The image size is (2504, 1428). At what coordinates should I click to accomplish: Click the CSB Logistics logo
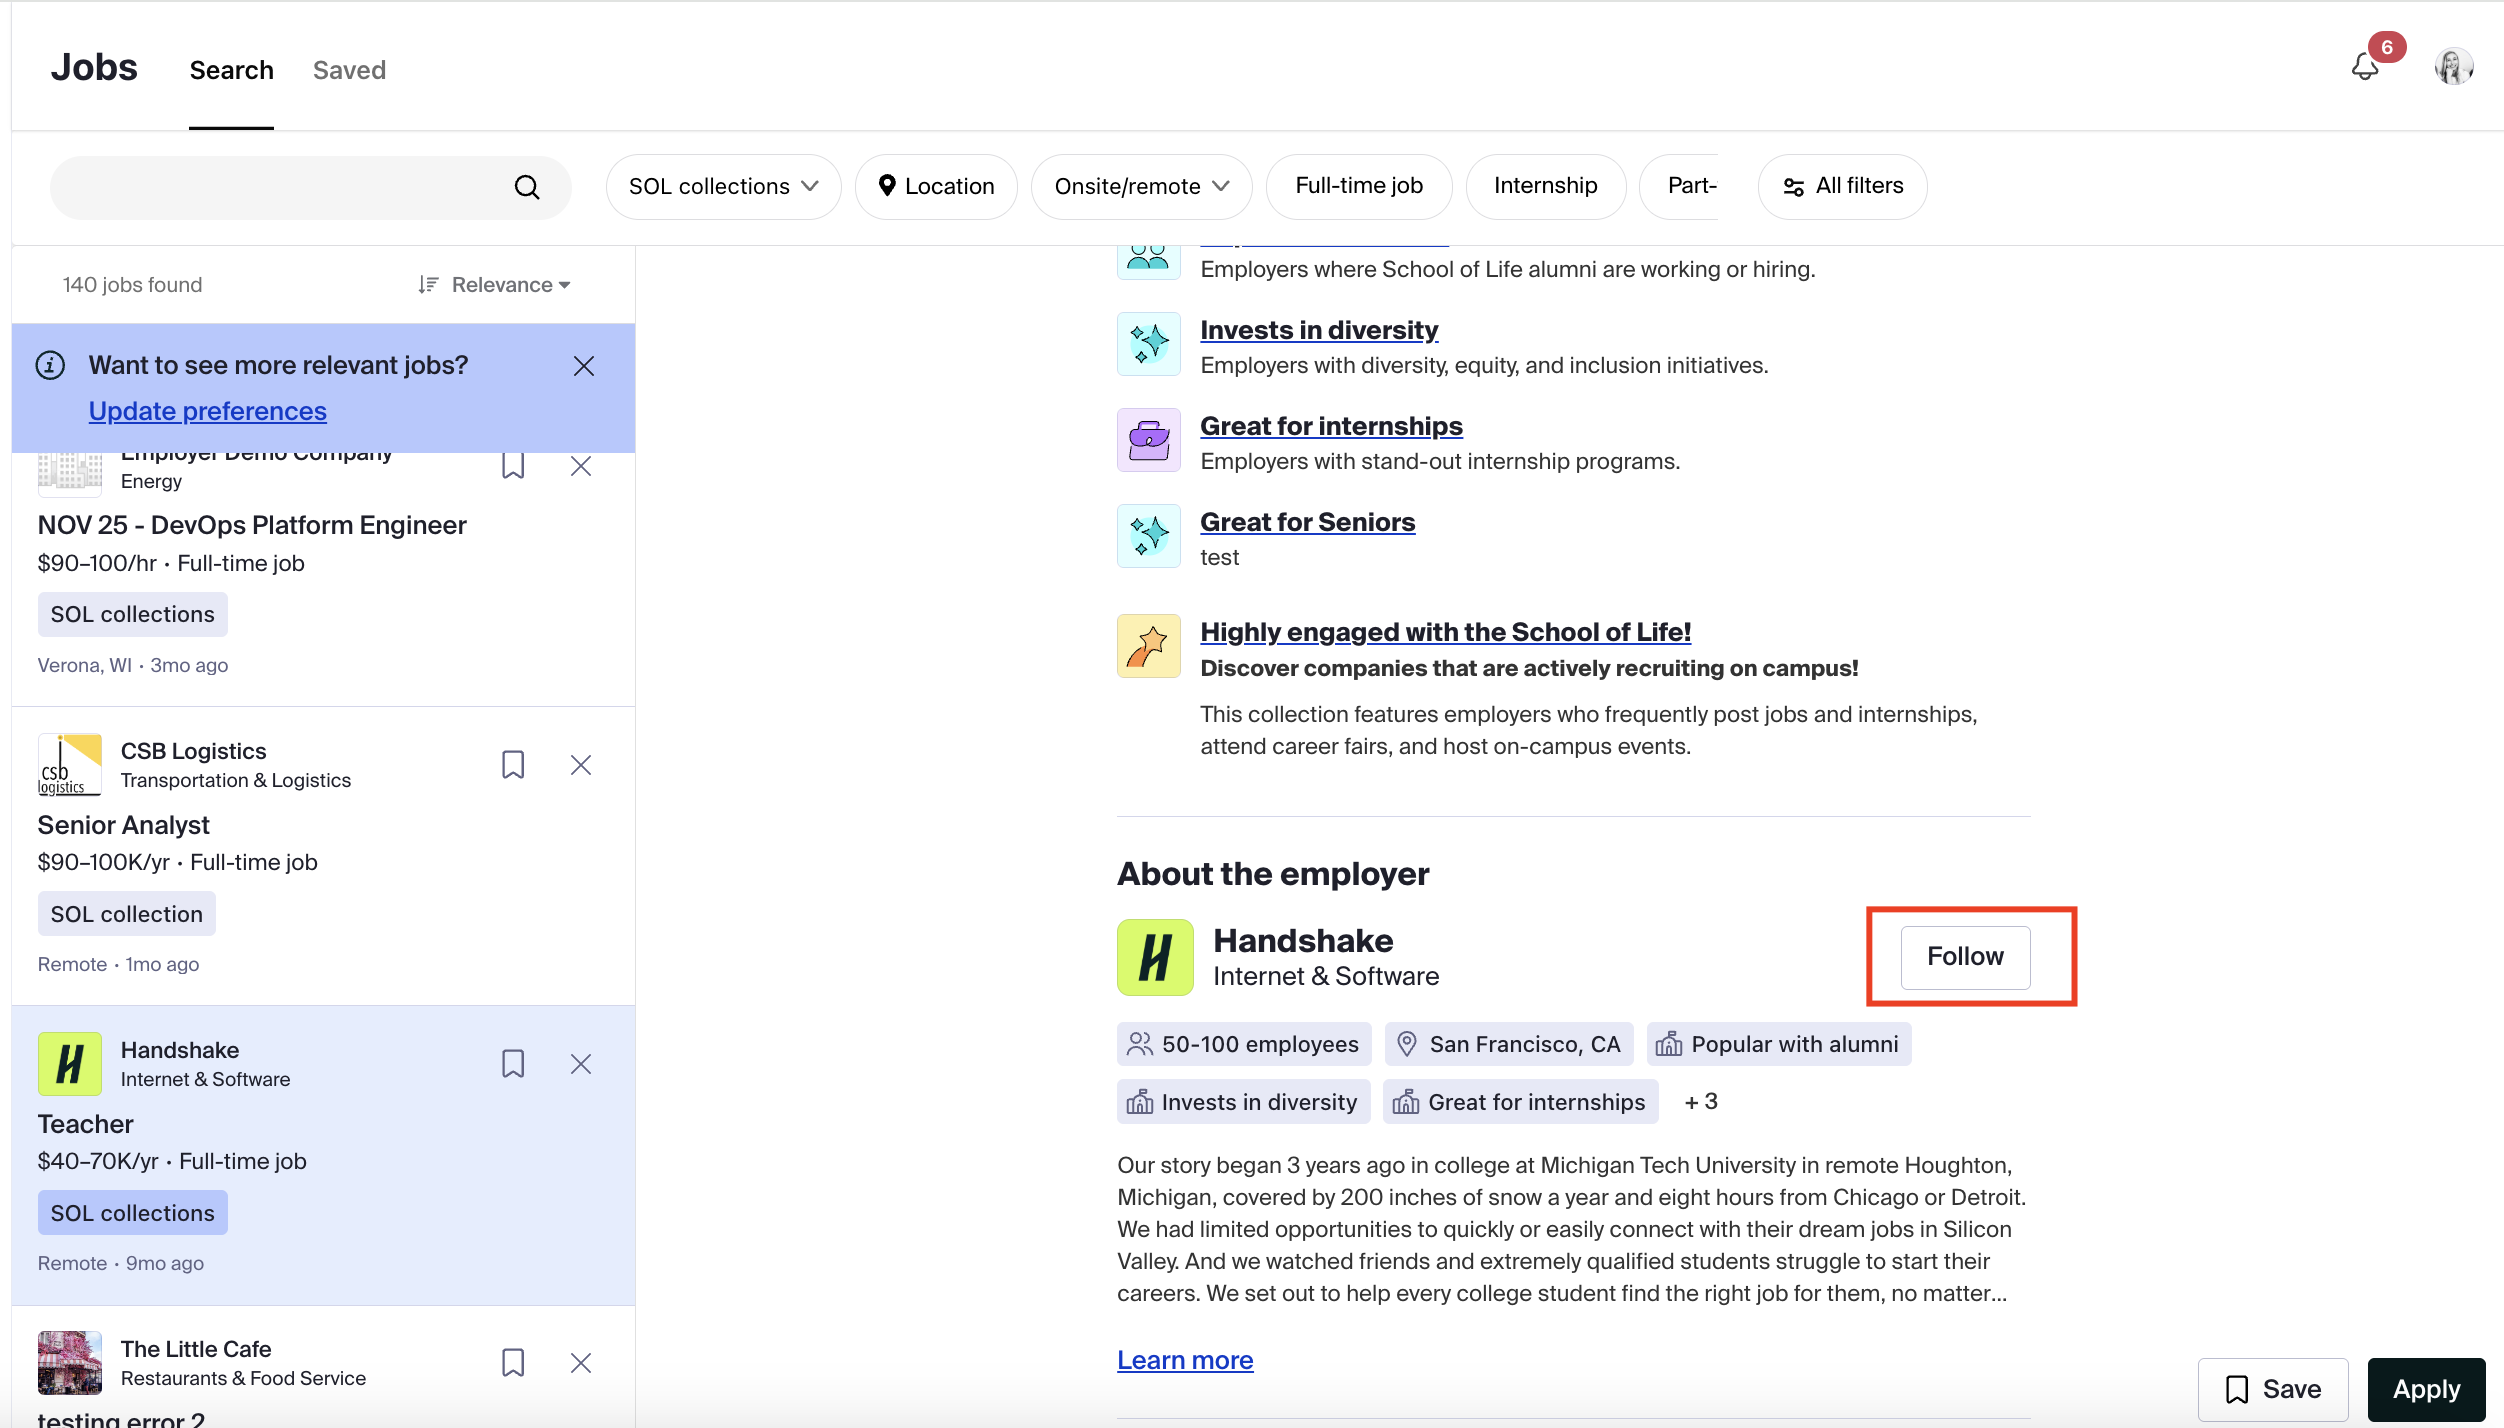pos(70,765)
